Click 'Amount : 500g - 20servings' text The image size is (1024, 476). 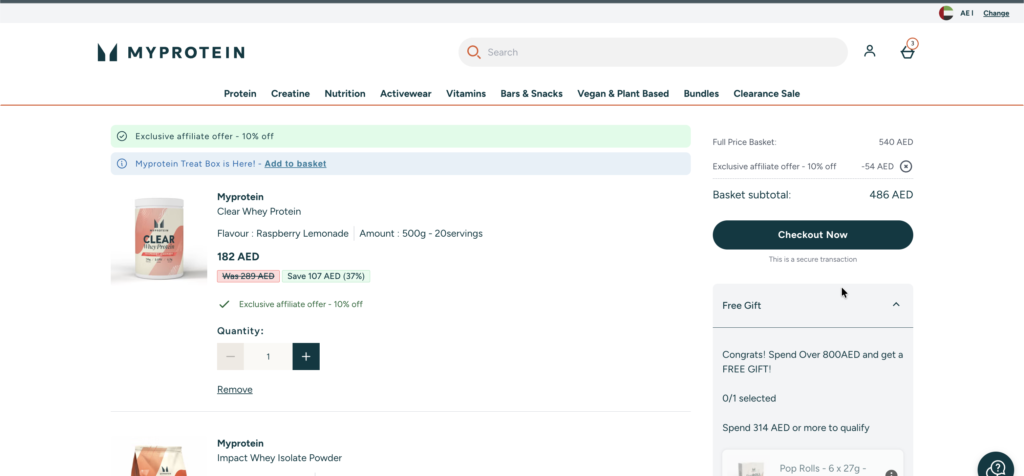coord(421,234)
